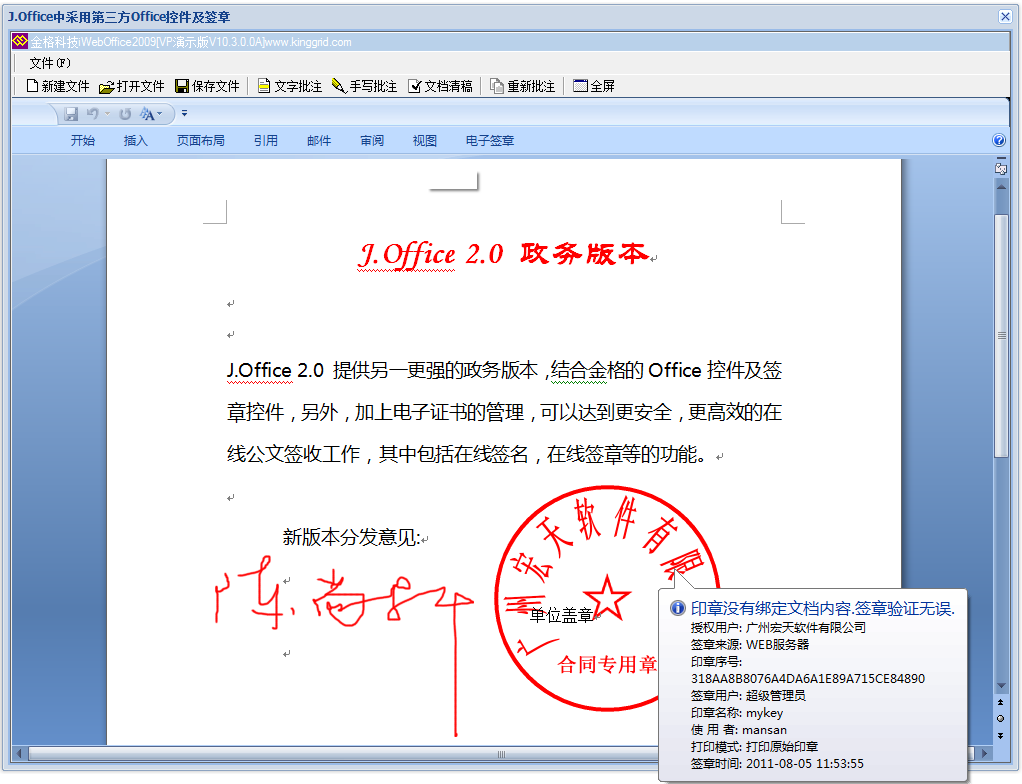Open the 审阅 ribbon tab
Screen dimensions: 1022x784
(372, 140)
